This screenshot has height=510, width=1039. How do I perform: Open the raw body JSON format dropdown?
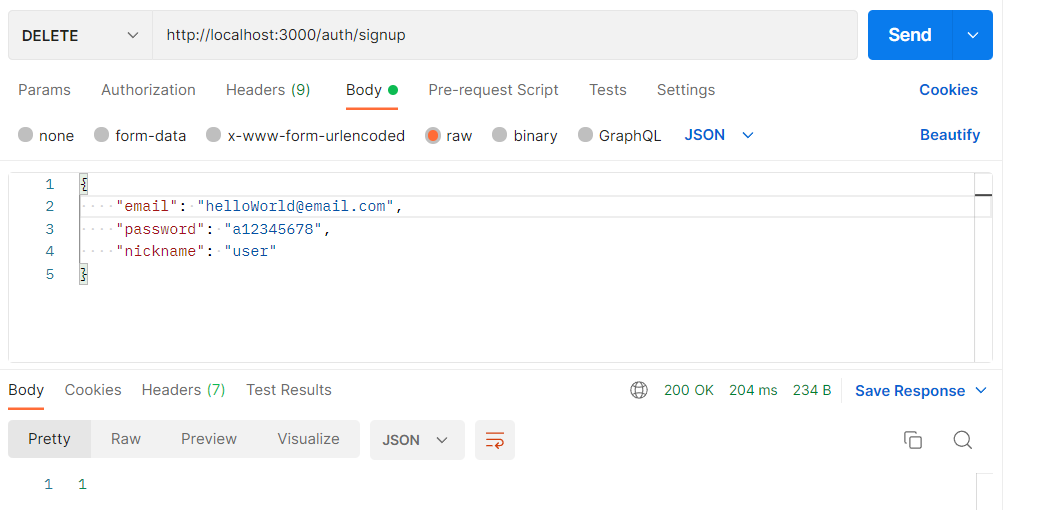pos(719,135)
